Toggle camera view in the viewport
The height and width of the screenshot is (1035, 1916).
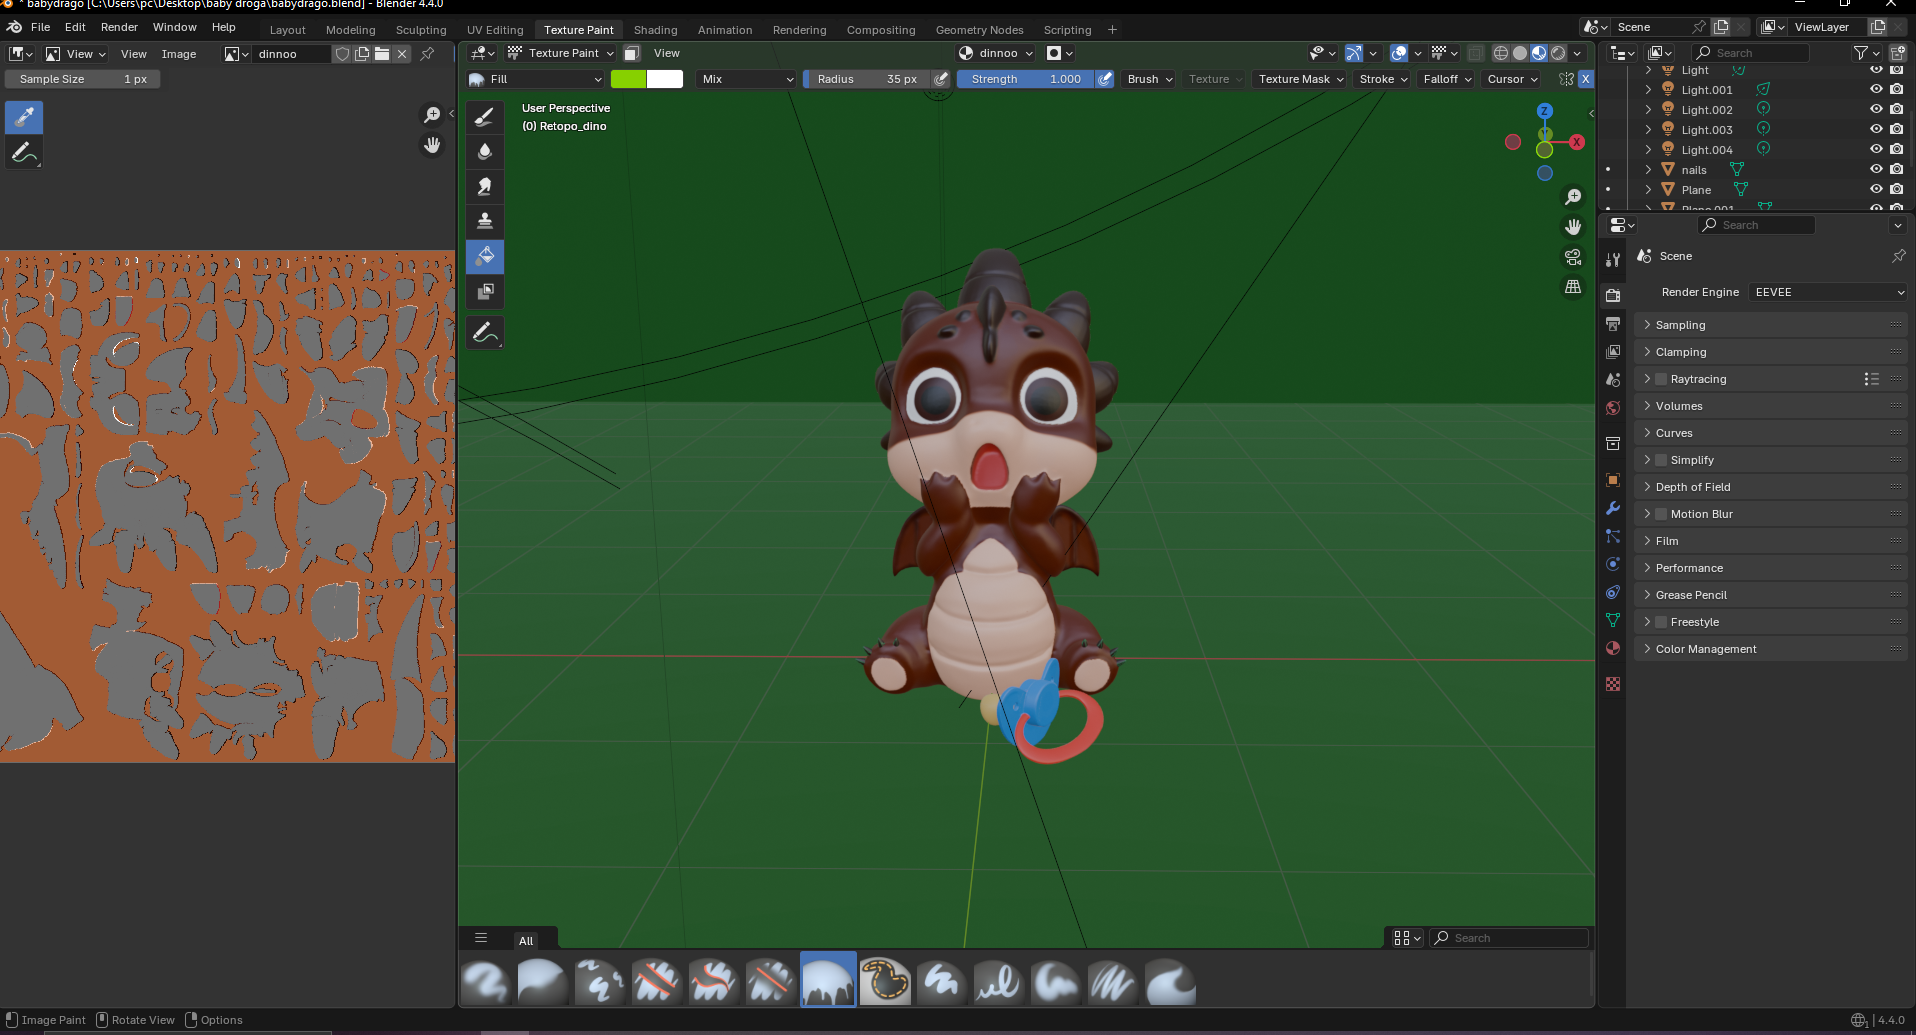coord(1573,257)
